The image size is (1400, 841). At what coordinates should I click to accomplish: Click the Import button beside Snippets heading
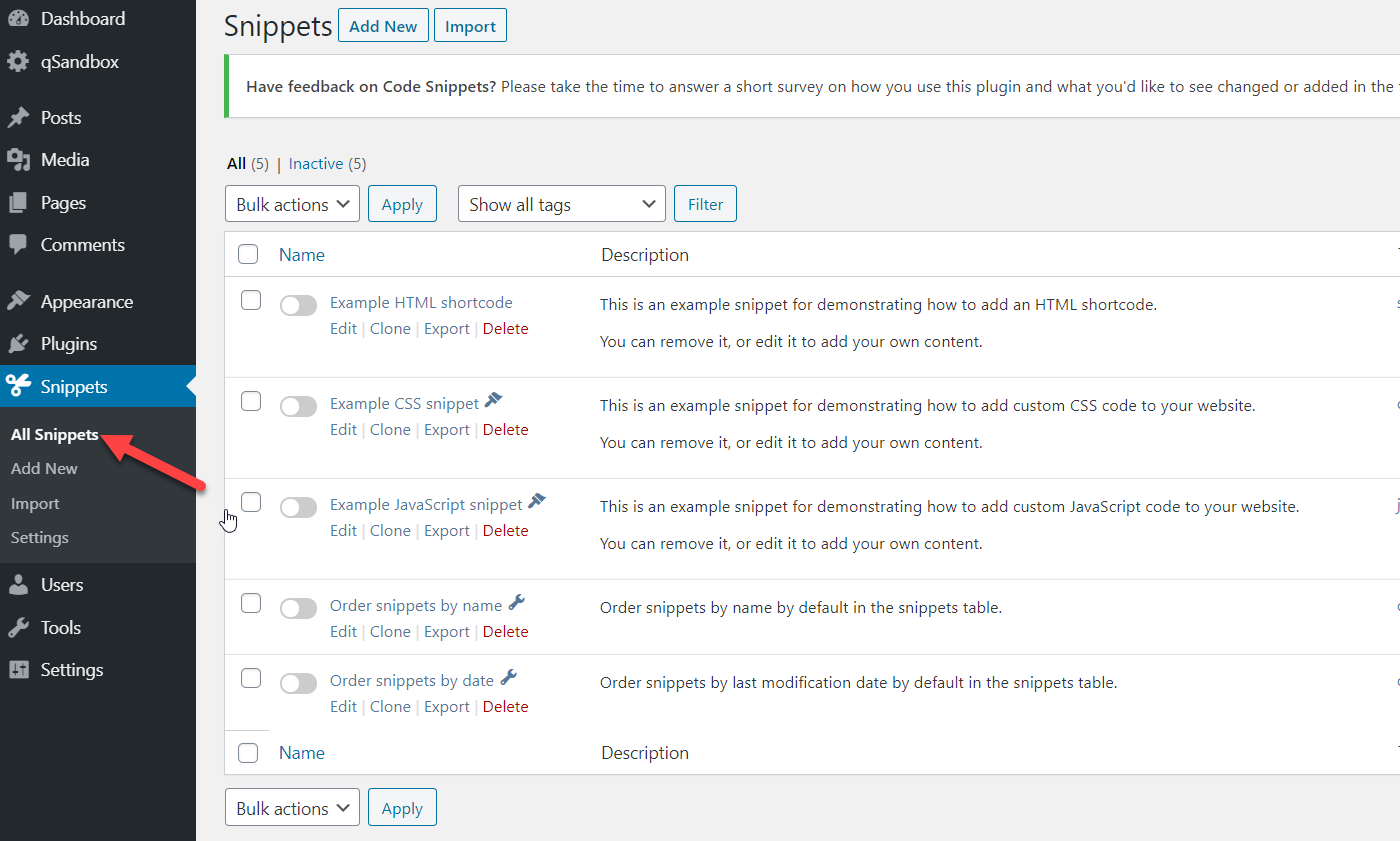pos(470,26)
